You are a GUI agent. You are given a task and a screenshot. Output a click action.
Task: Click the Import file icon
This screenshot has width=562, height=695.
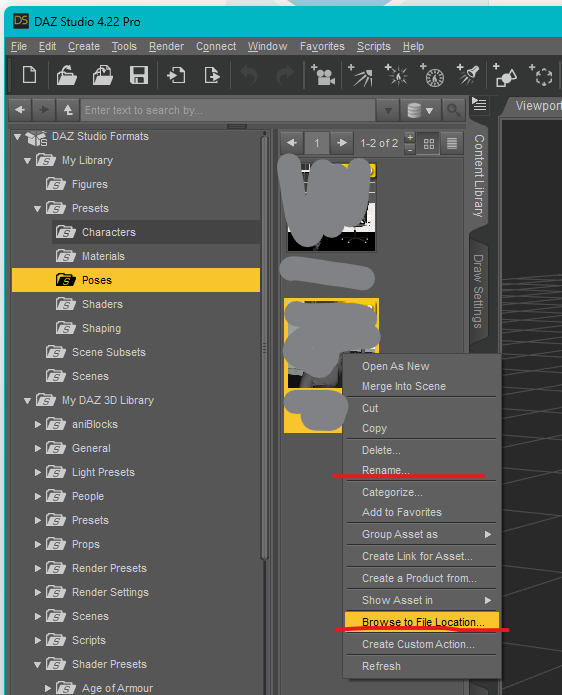point(176,75)
